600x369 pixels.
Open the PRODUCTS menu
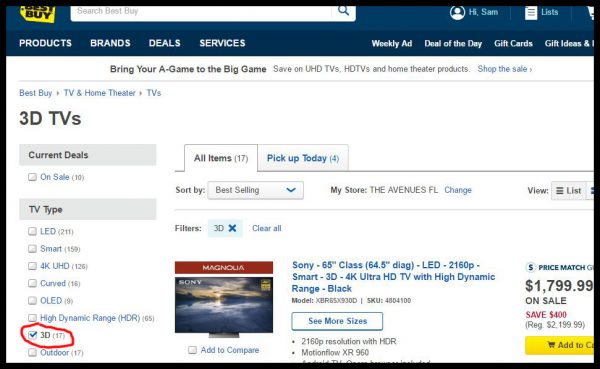[45, 43]
